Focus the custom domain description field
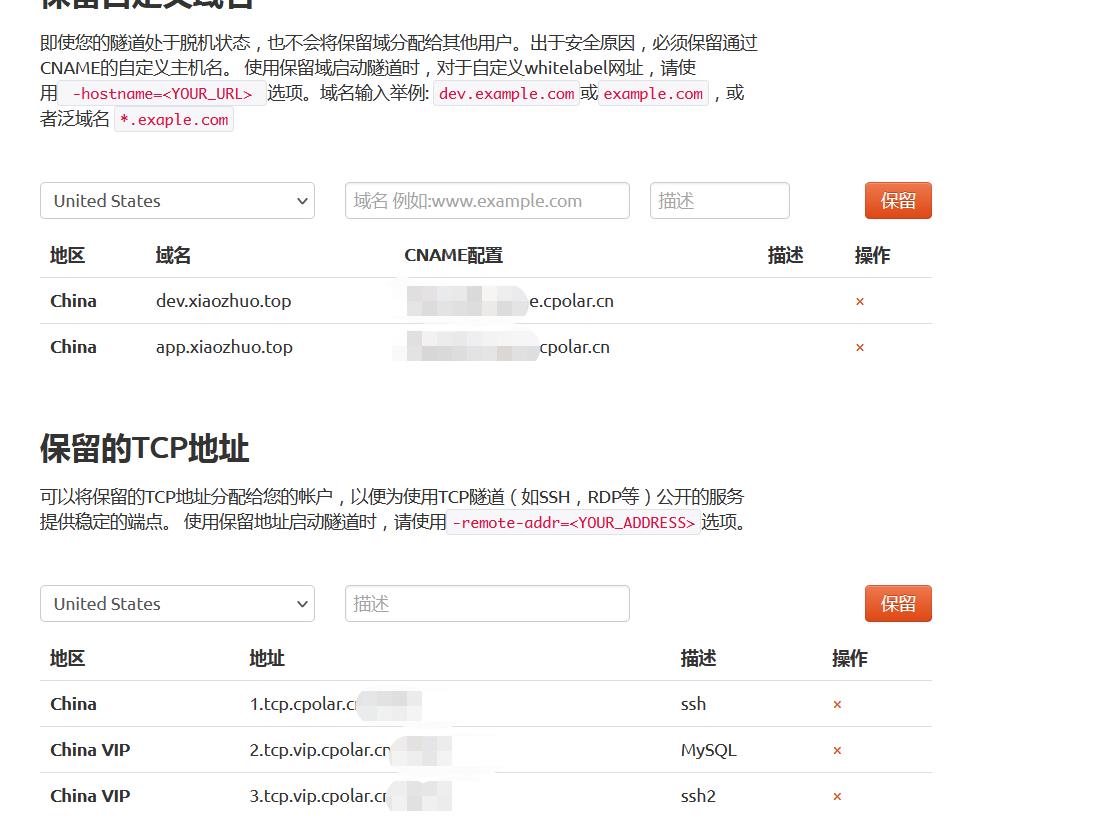 [720, 201]
